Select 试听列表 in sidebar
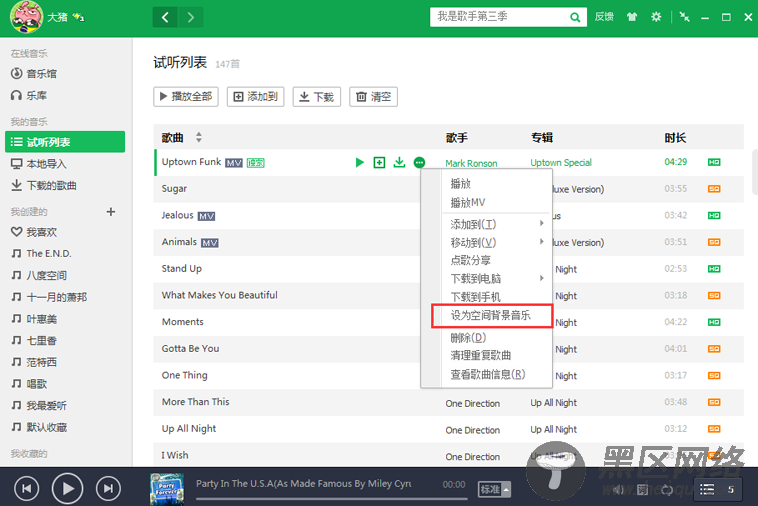 coord(65,142)
